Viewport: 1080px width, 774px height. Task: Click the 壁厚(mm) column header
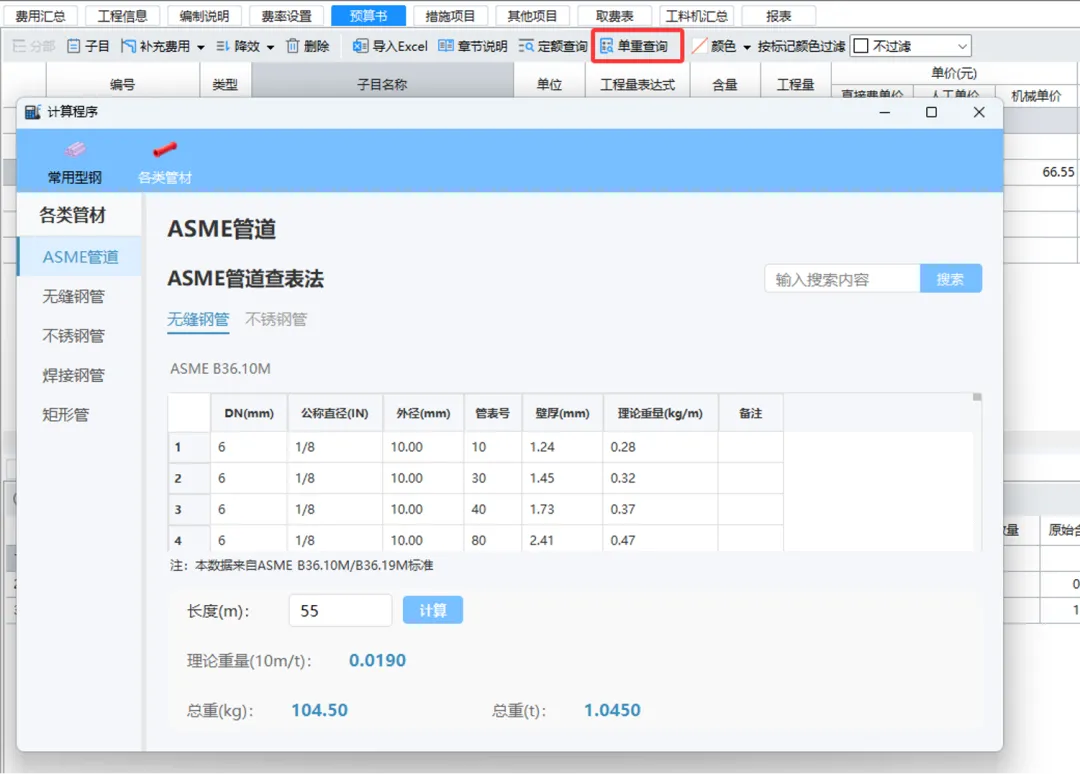coord(562,413)
